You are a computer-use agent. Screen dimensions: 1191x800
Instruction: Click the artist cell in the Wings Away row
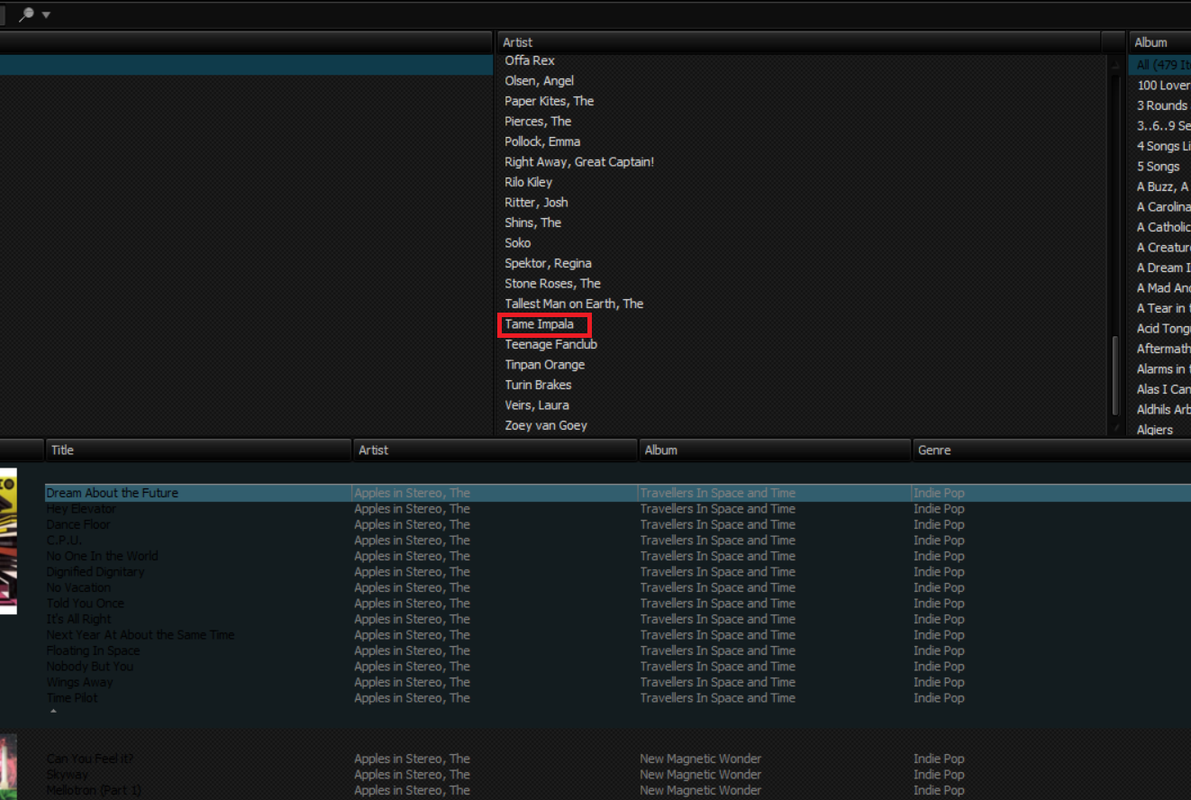[412, 682]
